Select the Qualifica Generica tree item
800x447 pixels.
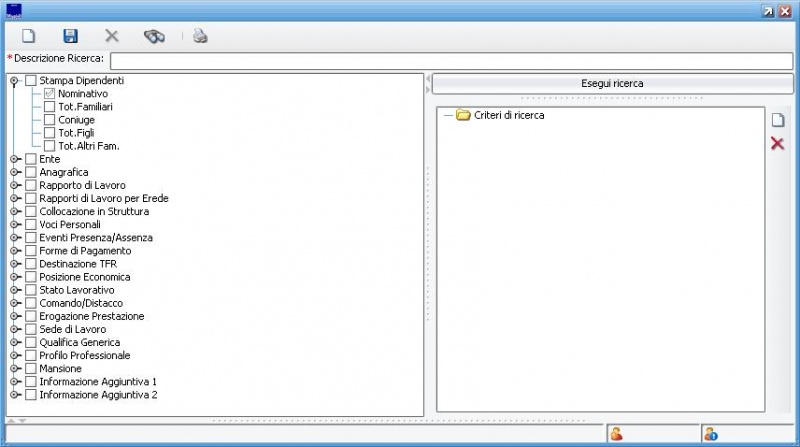point(80,342)
